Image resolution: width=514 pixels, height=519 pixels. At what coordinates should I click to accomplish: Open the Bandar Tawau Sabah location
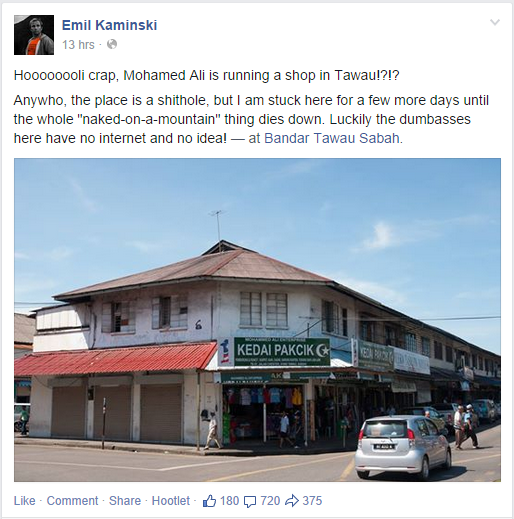tap(332, 138)
